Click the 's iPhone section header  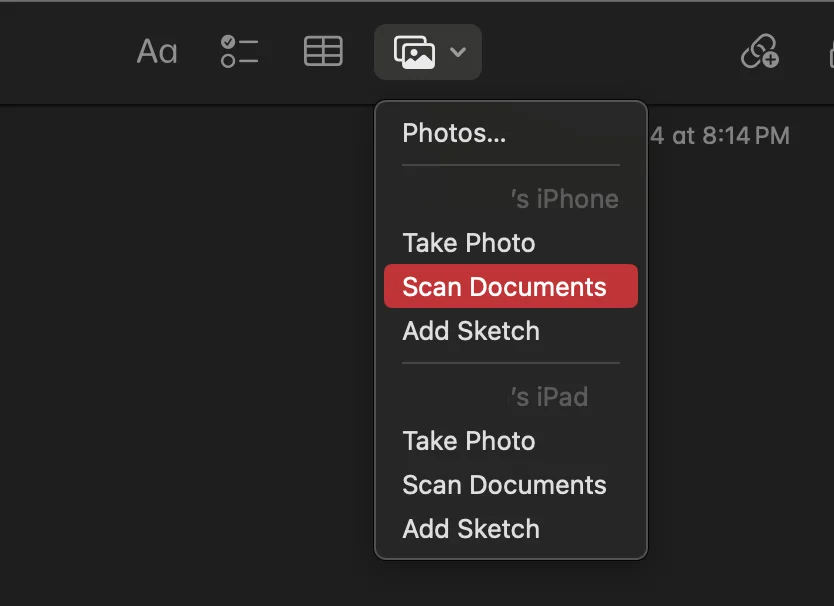point(564,199)
